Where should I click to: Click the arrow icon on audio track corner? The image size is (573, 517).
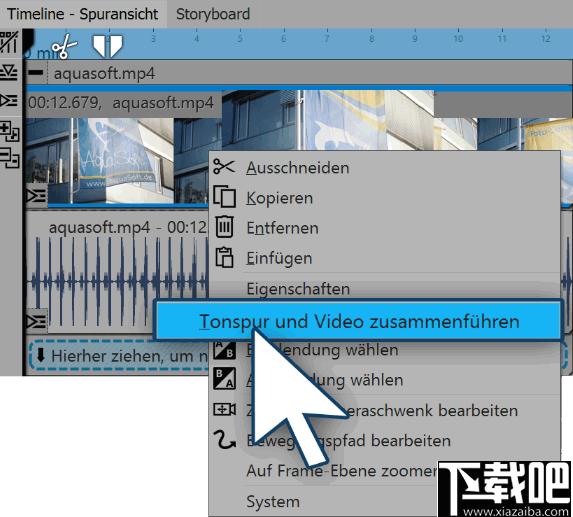[x=37, y=322]
